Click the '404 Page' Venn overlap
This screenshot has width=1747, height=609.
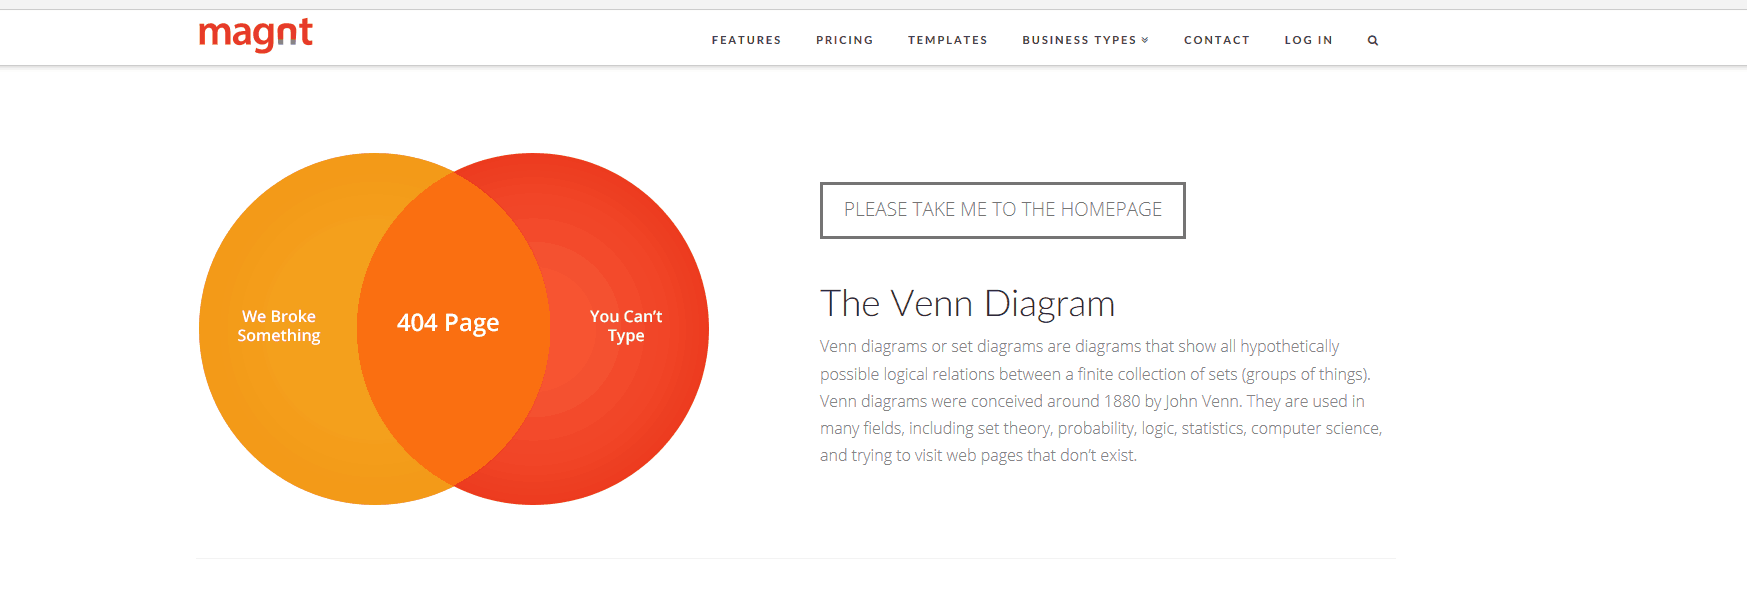click(448, 323)
